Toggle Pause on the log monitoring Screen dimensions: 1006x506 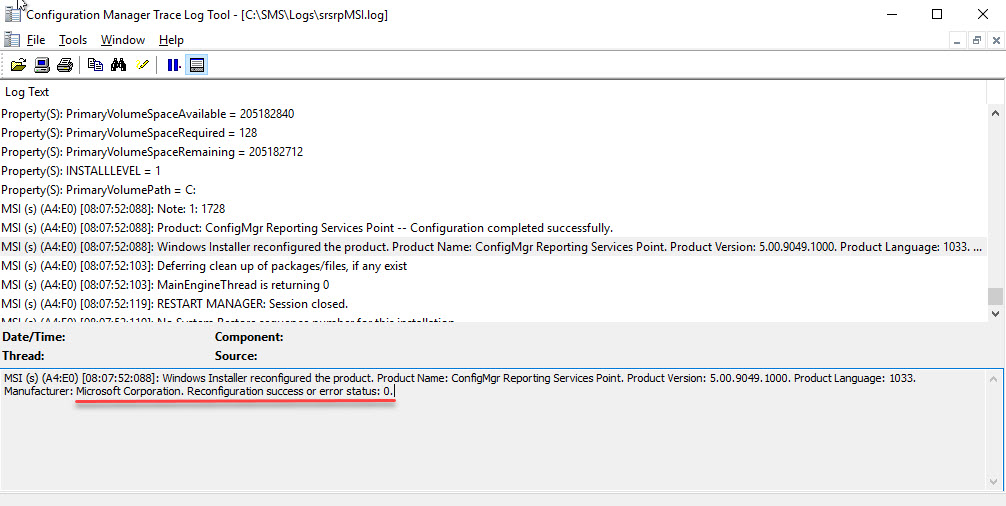coord(173,65)
